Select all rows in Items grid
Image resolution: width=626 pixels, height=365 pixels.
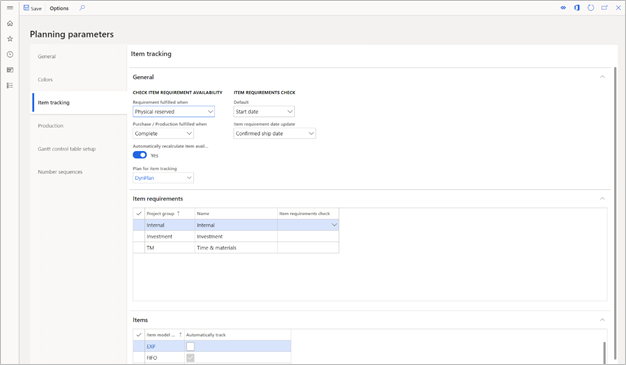point(139,335)
